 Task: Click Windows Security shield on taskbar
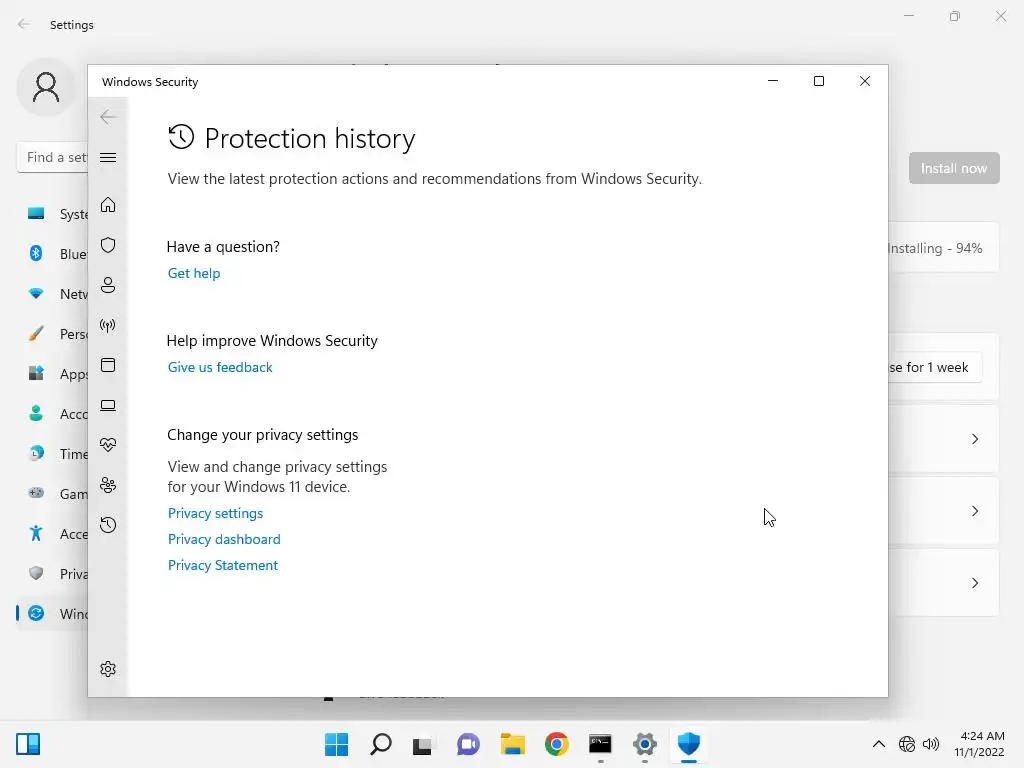point(688,744)
